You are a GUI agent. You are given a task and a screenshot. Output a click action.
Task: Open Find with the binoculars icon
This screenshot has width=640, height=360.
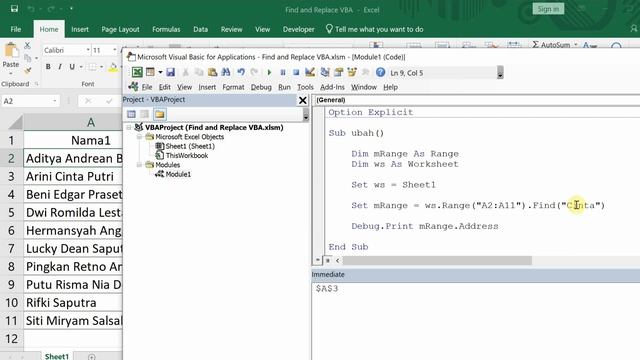(226, 72)
